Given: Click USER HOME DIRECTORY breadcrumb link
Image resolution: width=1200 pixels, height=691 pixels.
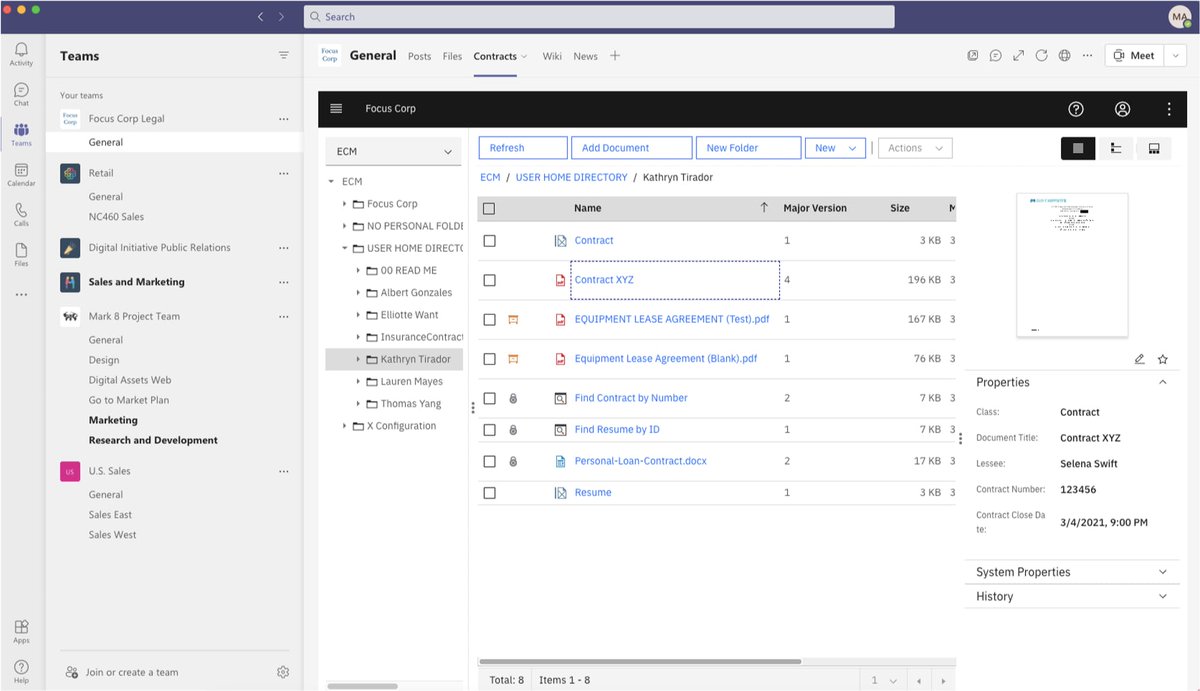Looking at the screenshot, I should point(572,177).
